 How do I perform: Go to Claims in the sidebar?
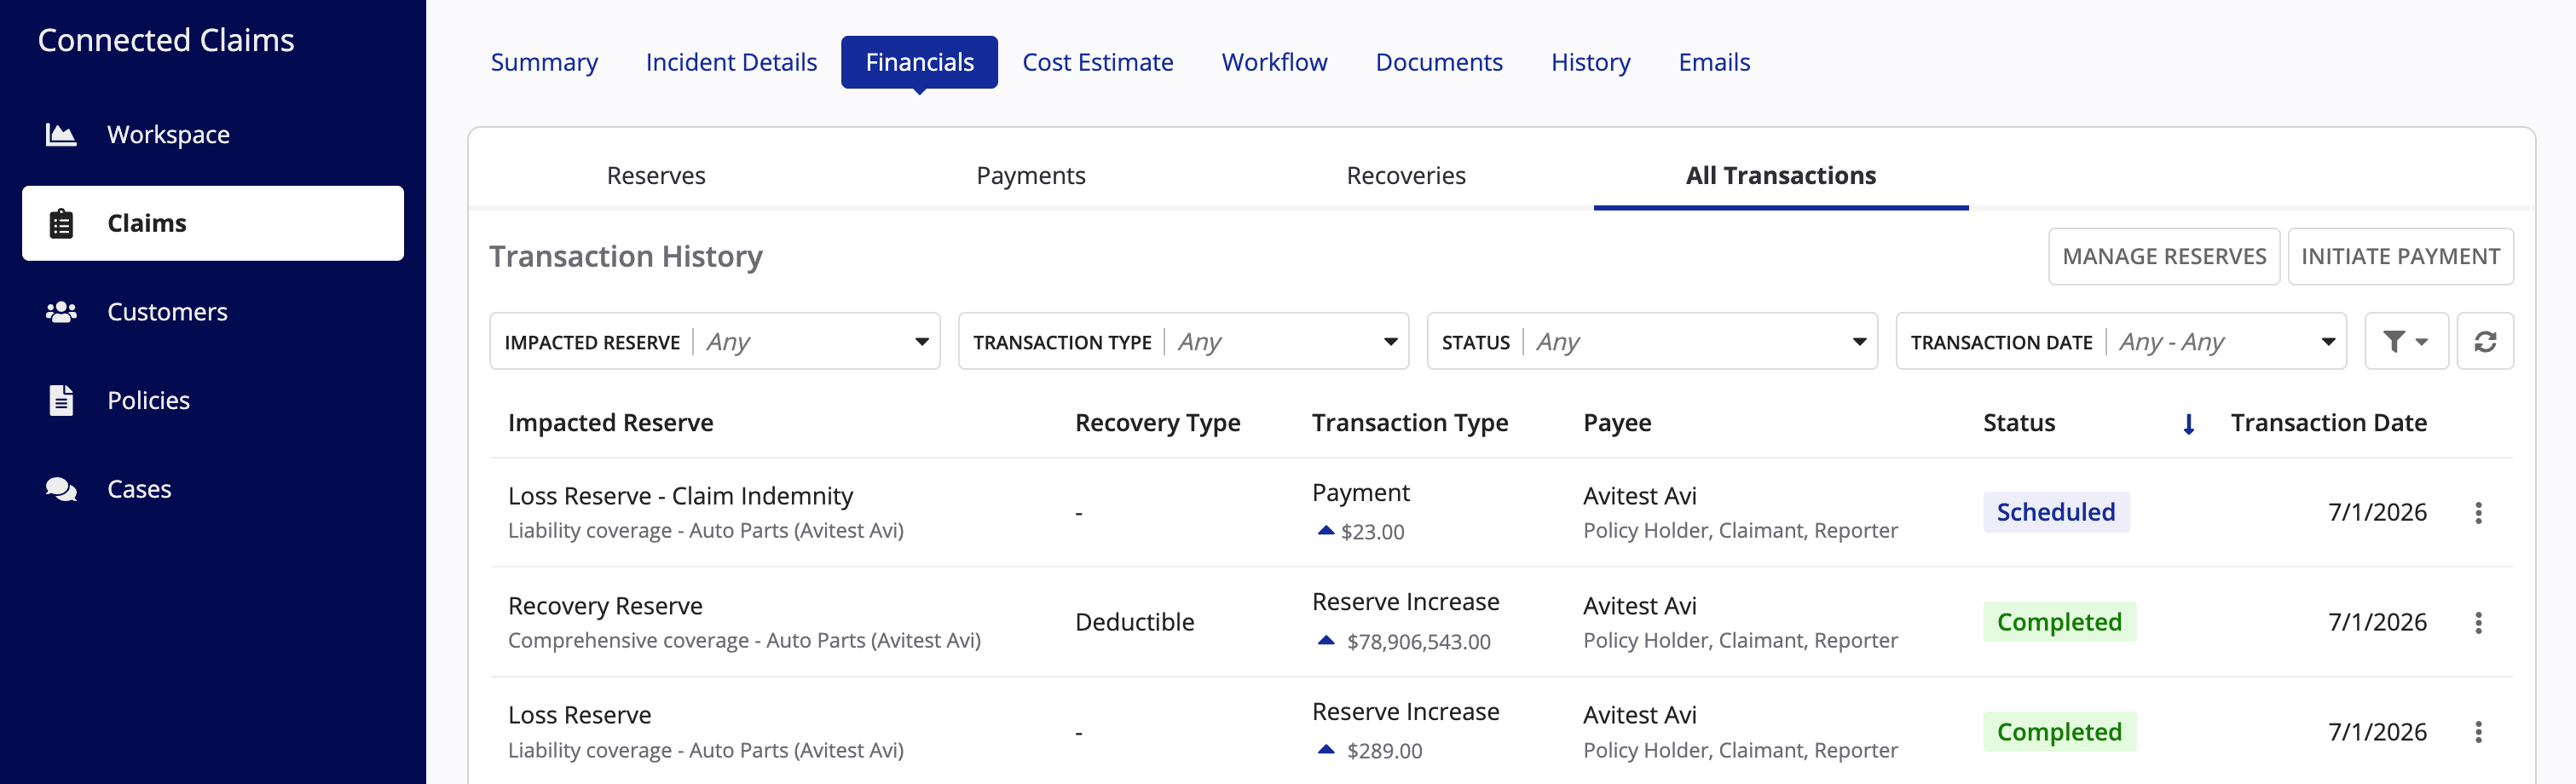(x=213, y=223)
